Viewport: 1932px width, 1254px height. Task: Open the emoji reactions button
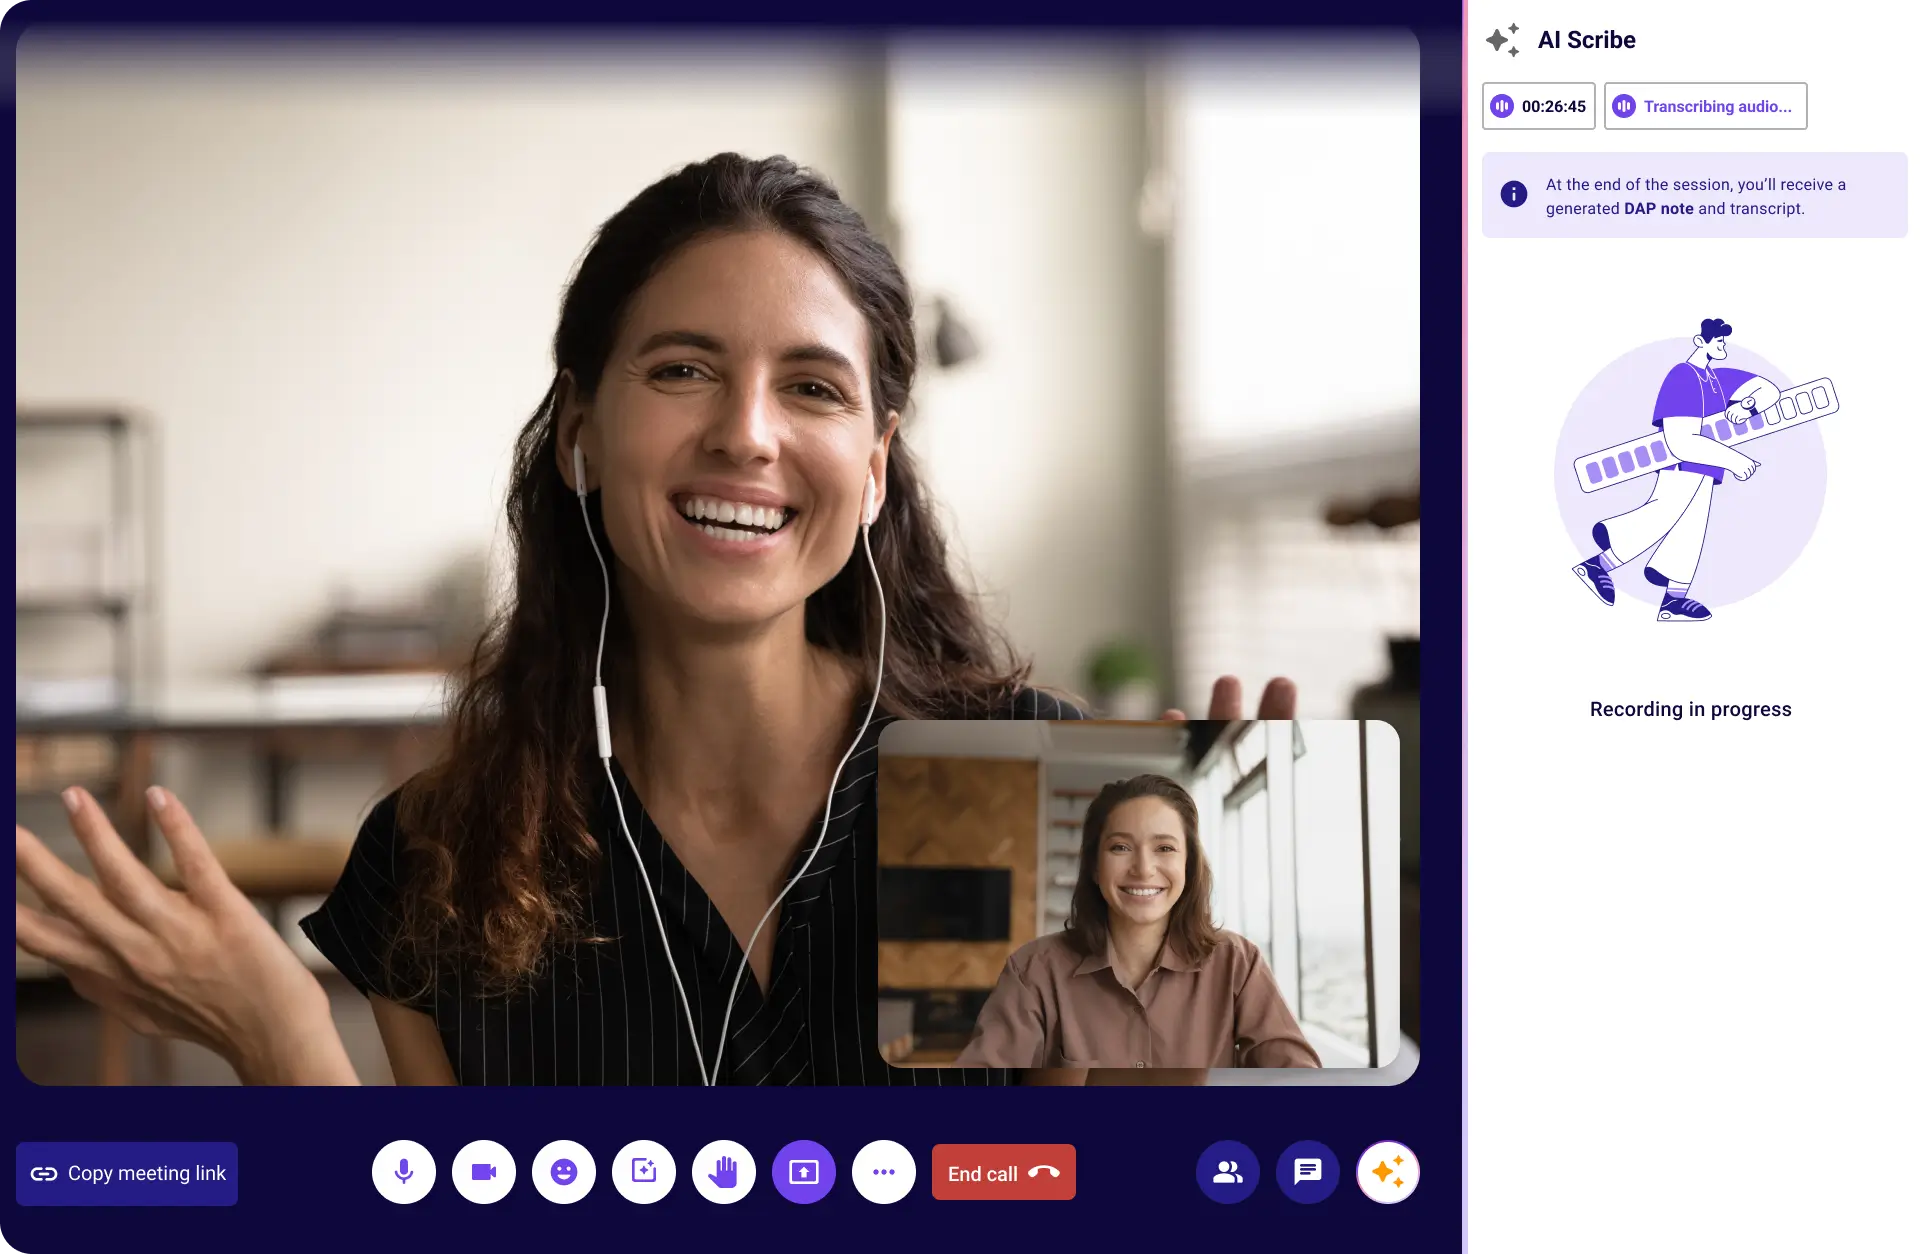tap(564, 1172)
